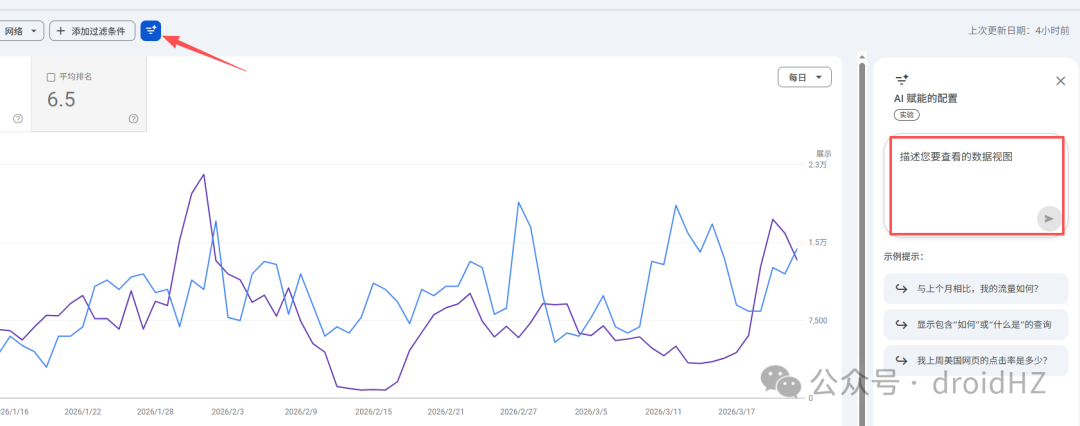Open the 网络 search type dropdown

(22, 31)
